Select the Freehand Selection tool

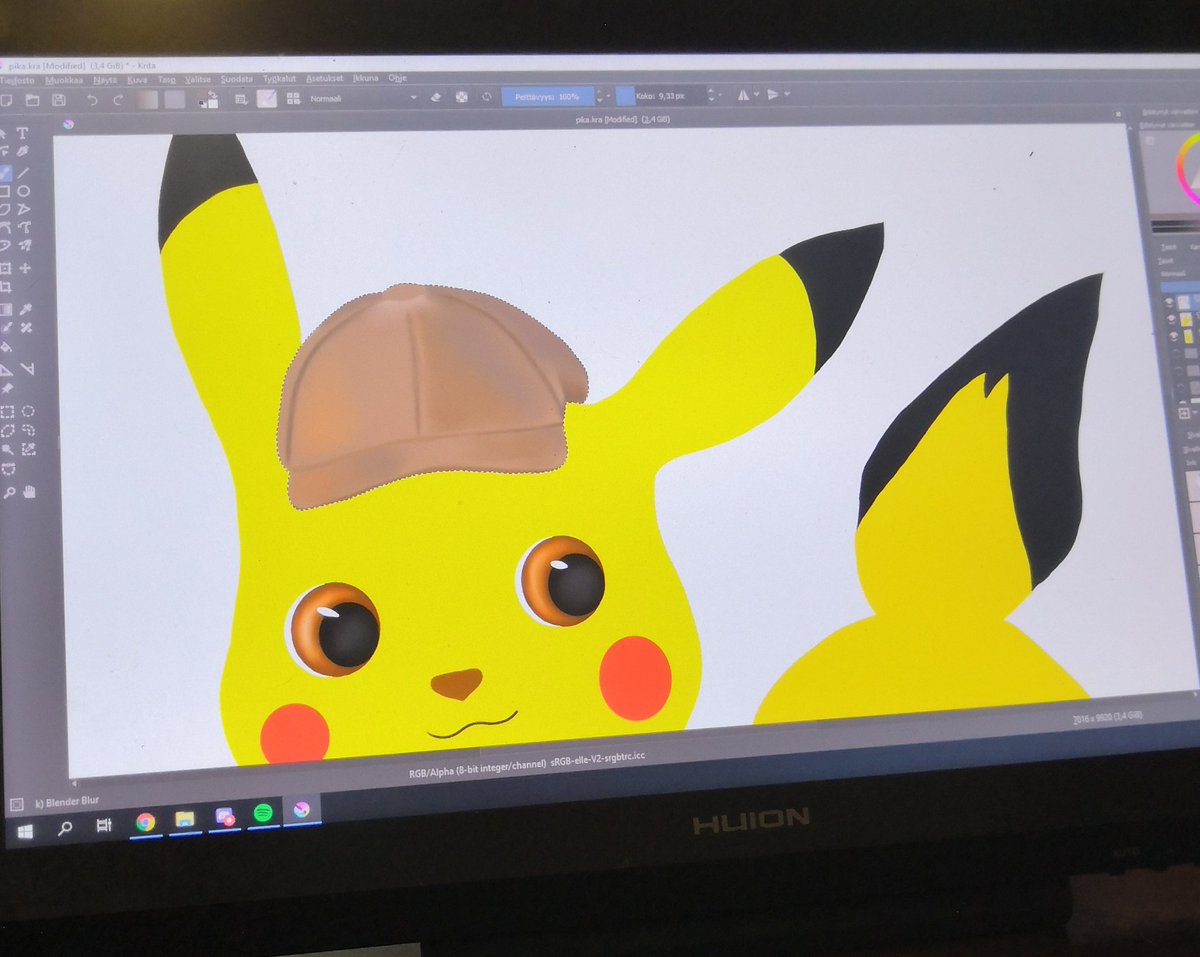pyautogui.click(x=28, y=431)
